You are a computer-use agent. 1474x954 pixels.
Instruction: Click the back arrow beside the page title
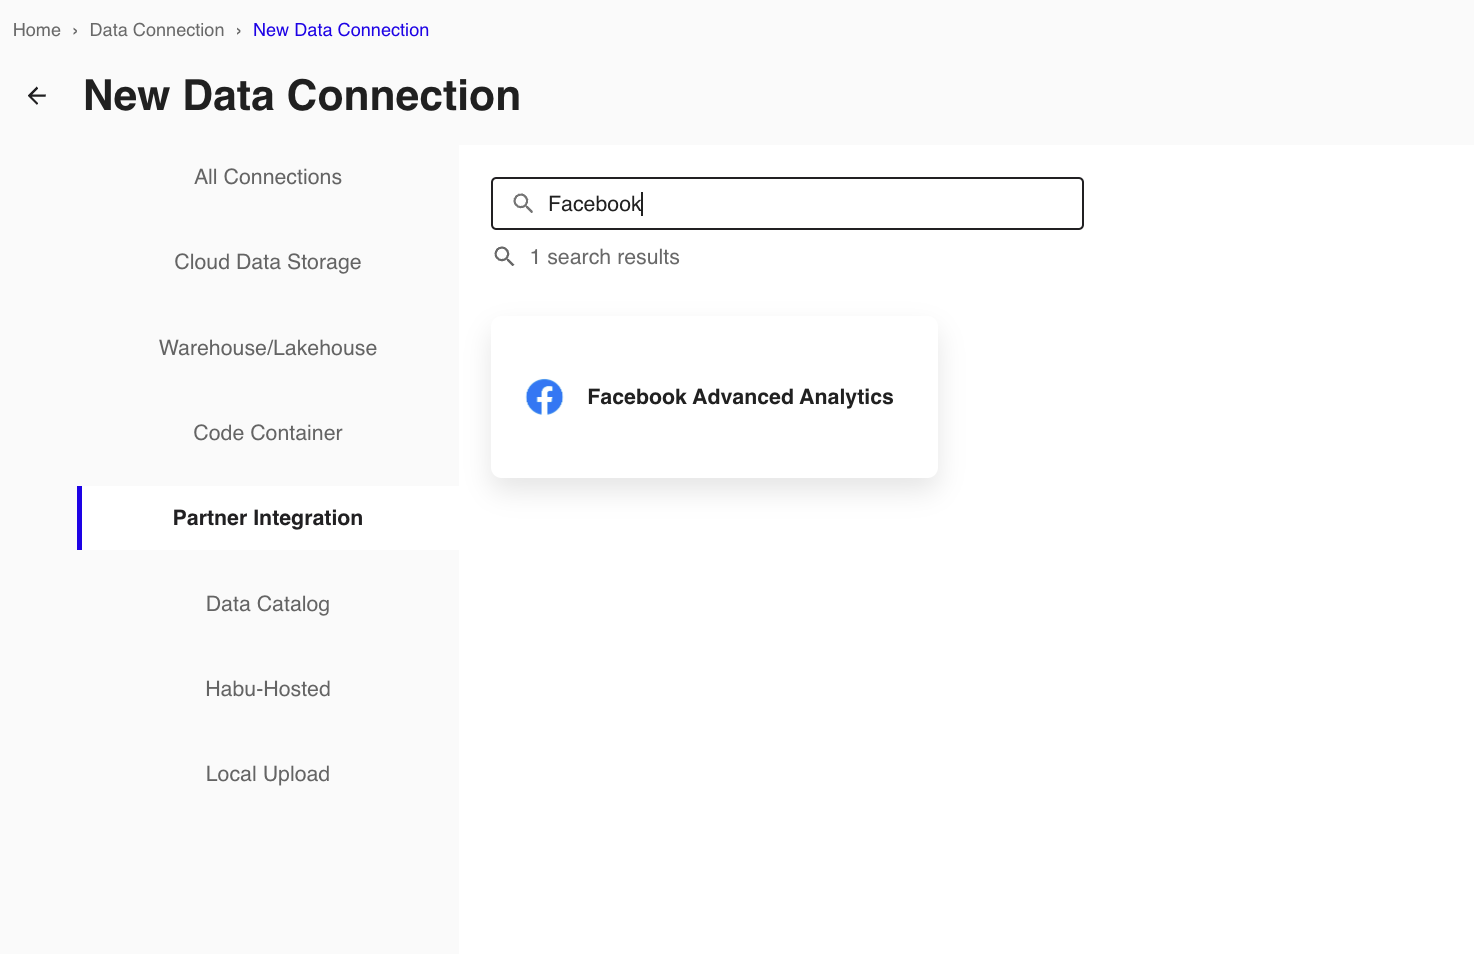click(x=37, y=96)
